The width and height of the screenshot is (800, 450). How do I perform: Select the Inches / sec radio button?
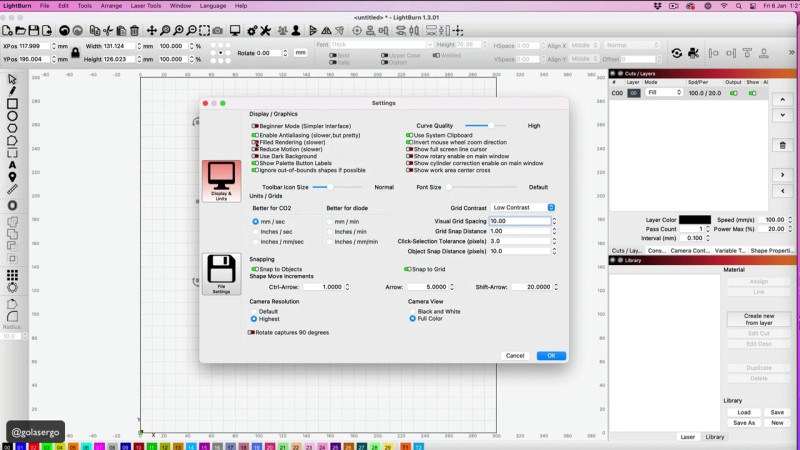[255, 231]
